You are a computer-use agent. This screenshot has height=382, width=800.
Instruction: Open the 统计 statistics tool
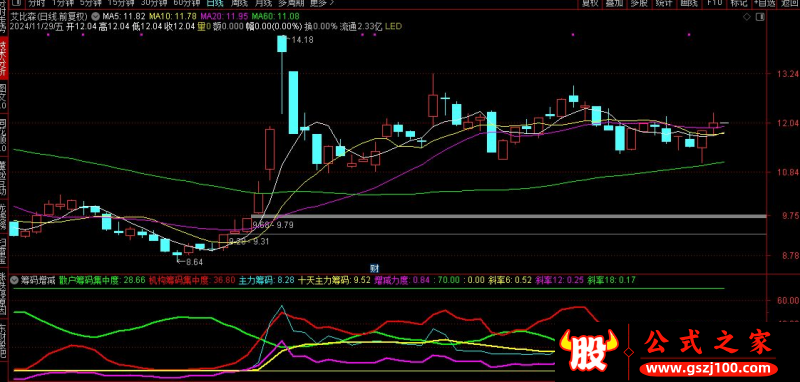click(663, 3)
